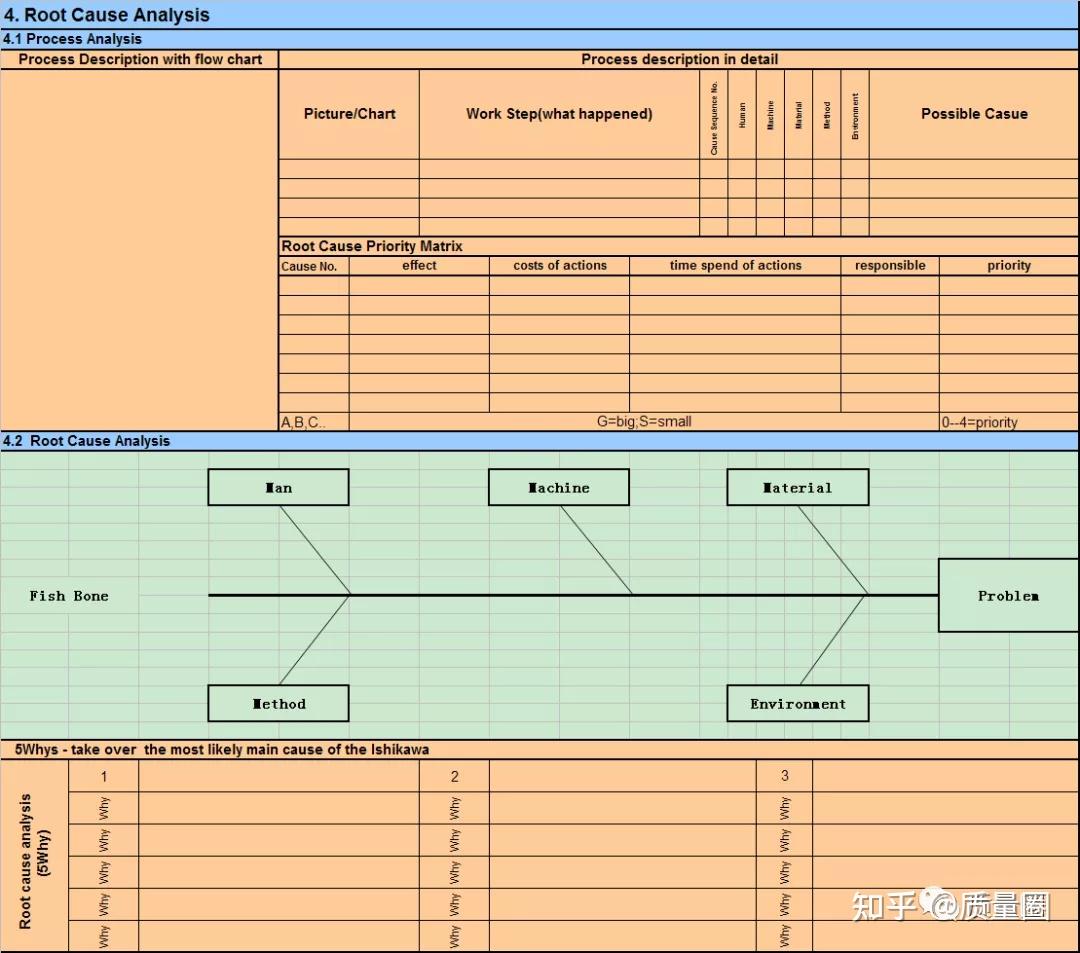Click the 5Whys column number 2 cell
The image size is (1080, 953).
(x=454, y=776)
